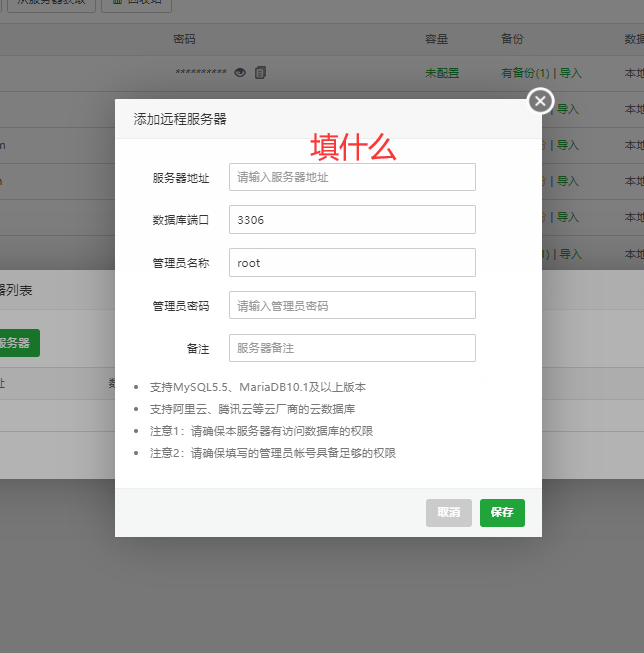
Task: Click the 未配置 capacity link
Action: click(442, 73)
